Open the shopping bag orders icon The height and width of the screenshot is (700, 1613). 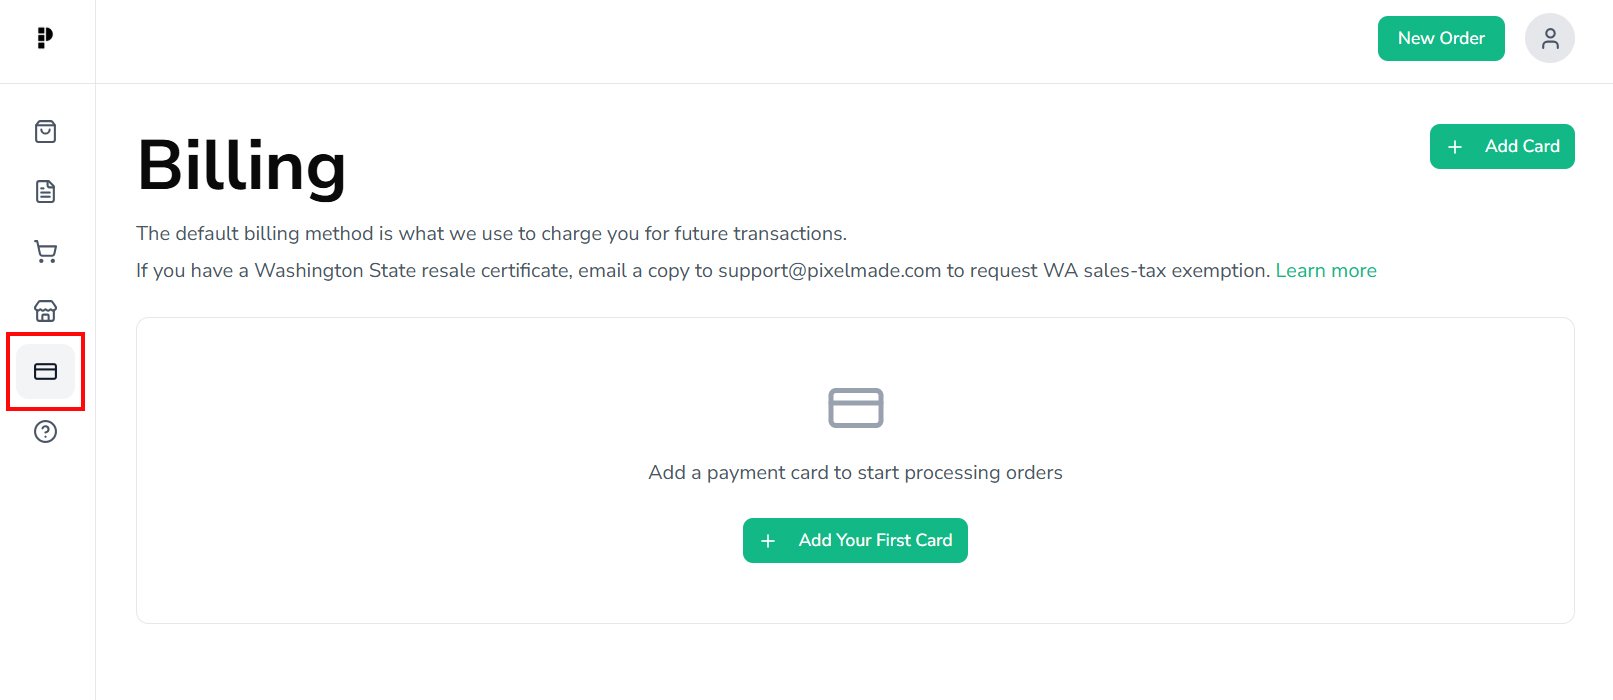tap(45, 132)
